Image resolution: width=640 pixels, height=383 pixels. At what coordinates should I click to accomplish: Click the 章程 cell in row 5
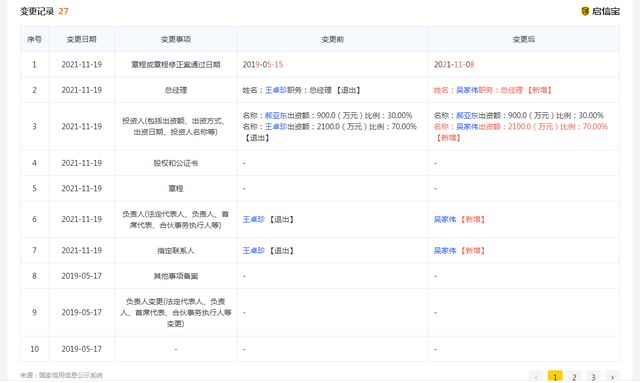pyautogui.click(x=176, y=189)
